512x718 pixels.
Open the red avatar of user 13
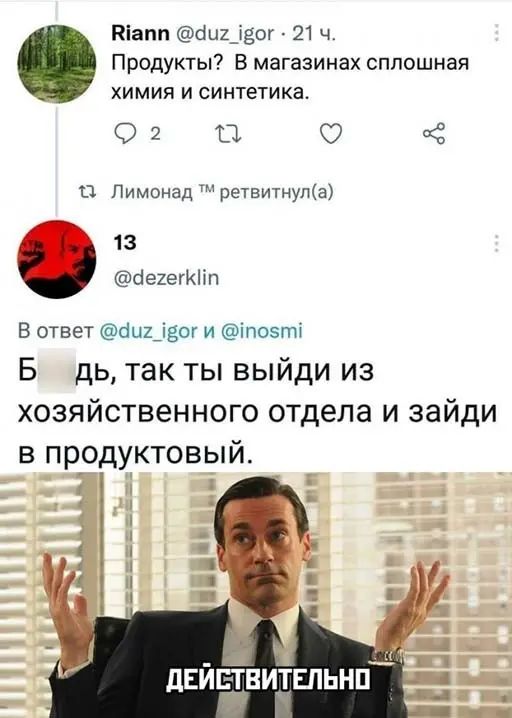(57, 259)
